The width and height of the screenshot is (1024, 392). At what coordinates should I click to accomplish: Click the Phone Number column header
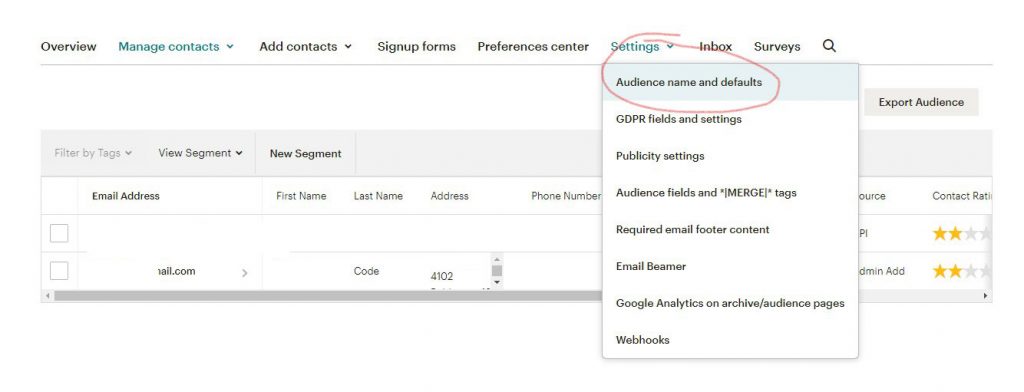click(x=566, y=196)
